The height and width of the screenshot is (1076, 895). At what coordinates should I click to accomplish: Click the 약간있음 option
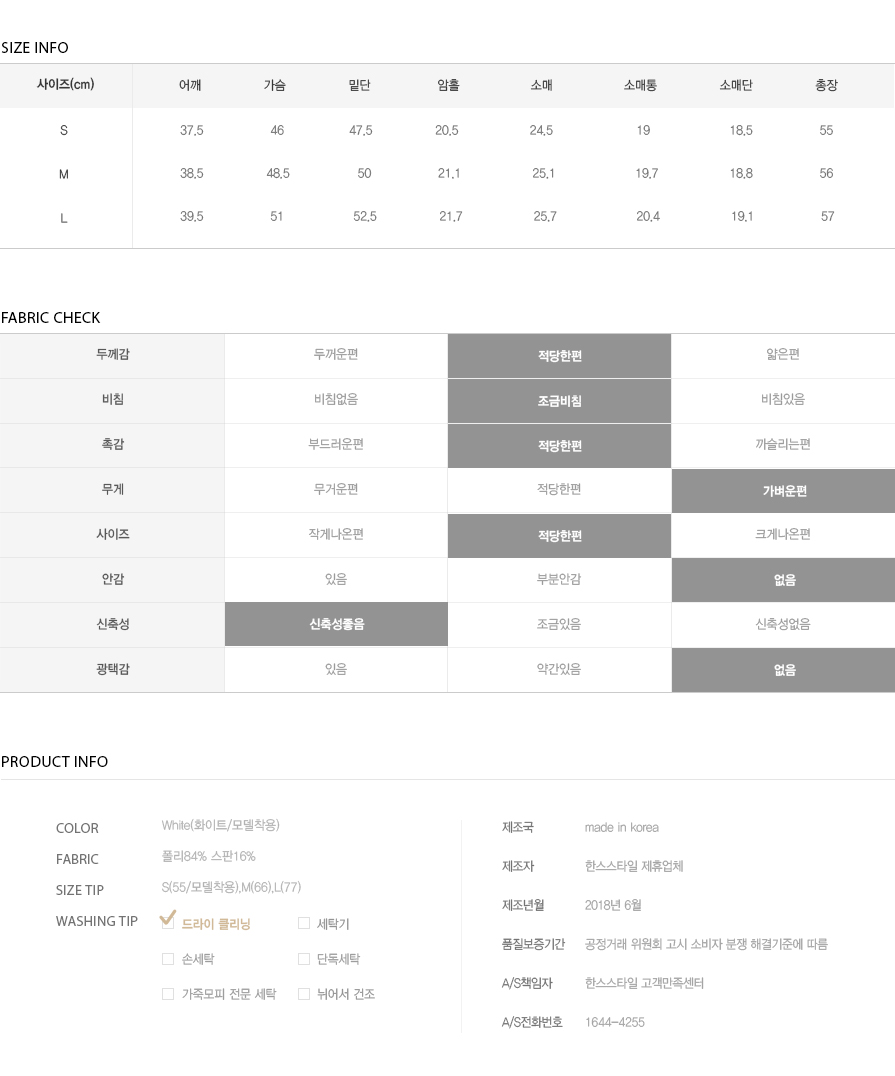tap(559, 669)
